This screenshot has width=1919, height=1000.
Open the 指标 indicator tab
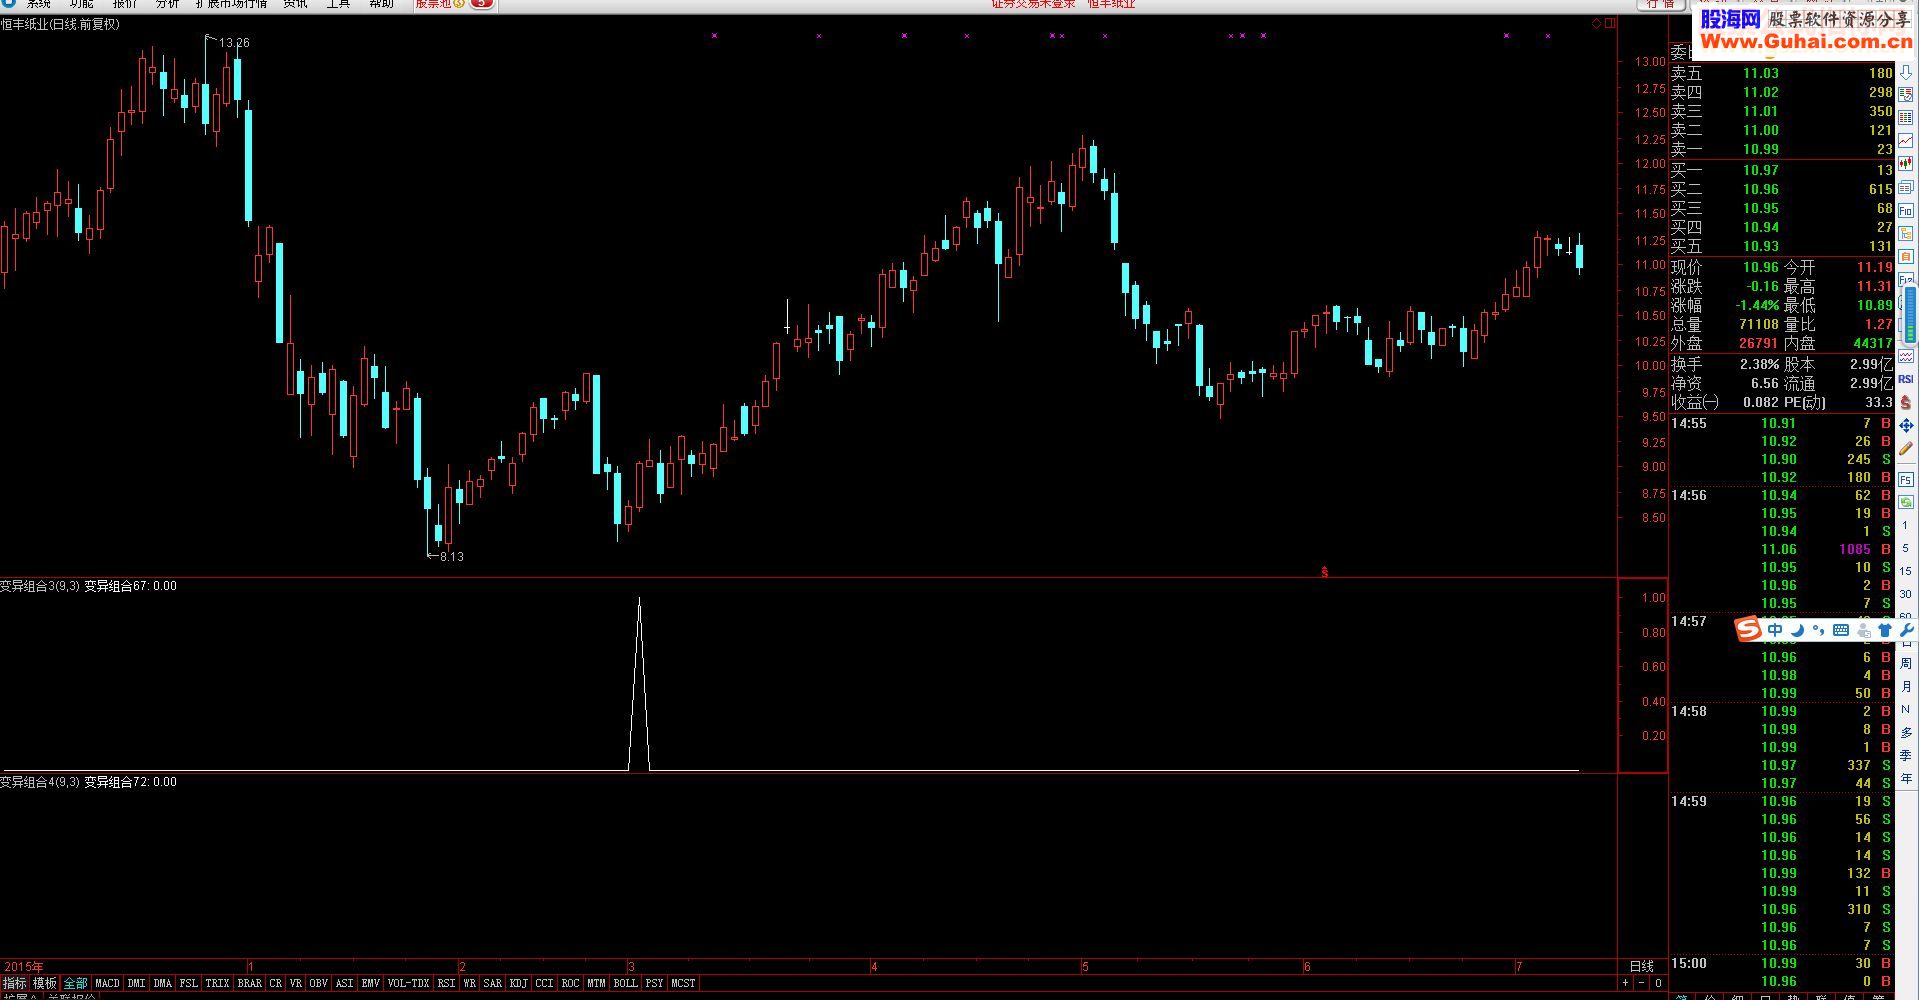pos(14,983)
